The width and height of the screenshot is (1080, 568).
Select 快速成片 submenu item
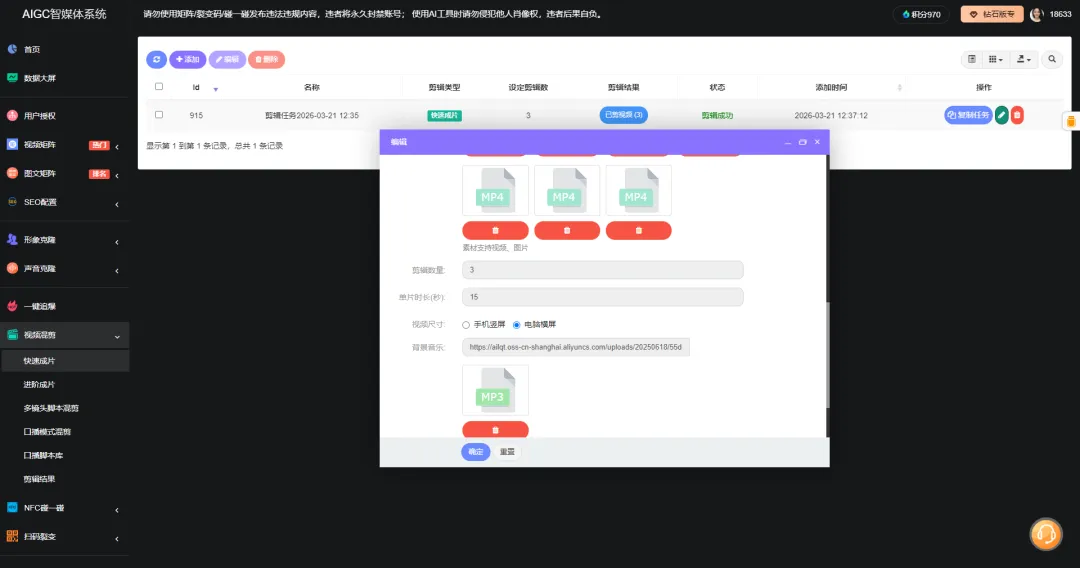click(x=65, y=361)
